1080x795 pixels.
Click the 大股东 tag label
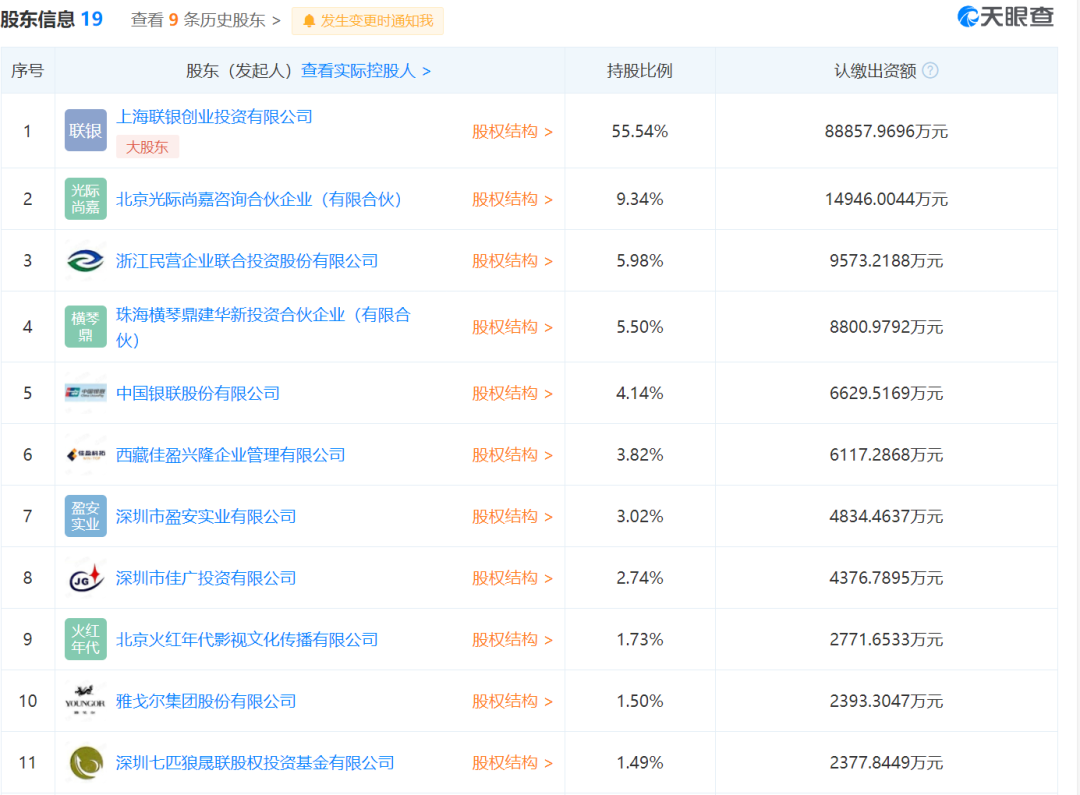pyautogui.click(x=147, y=147)
